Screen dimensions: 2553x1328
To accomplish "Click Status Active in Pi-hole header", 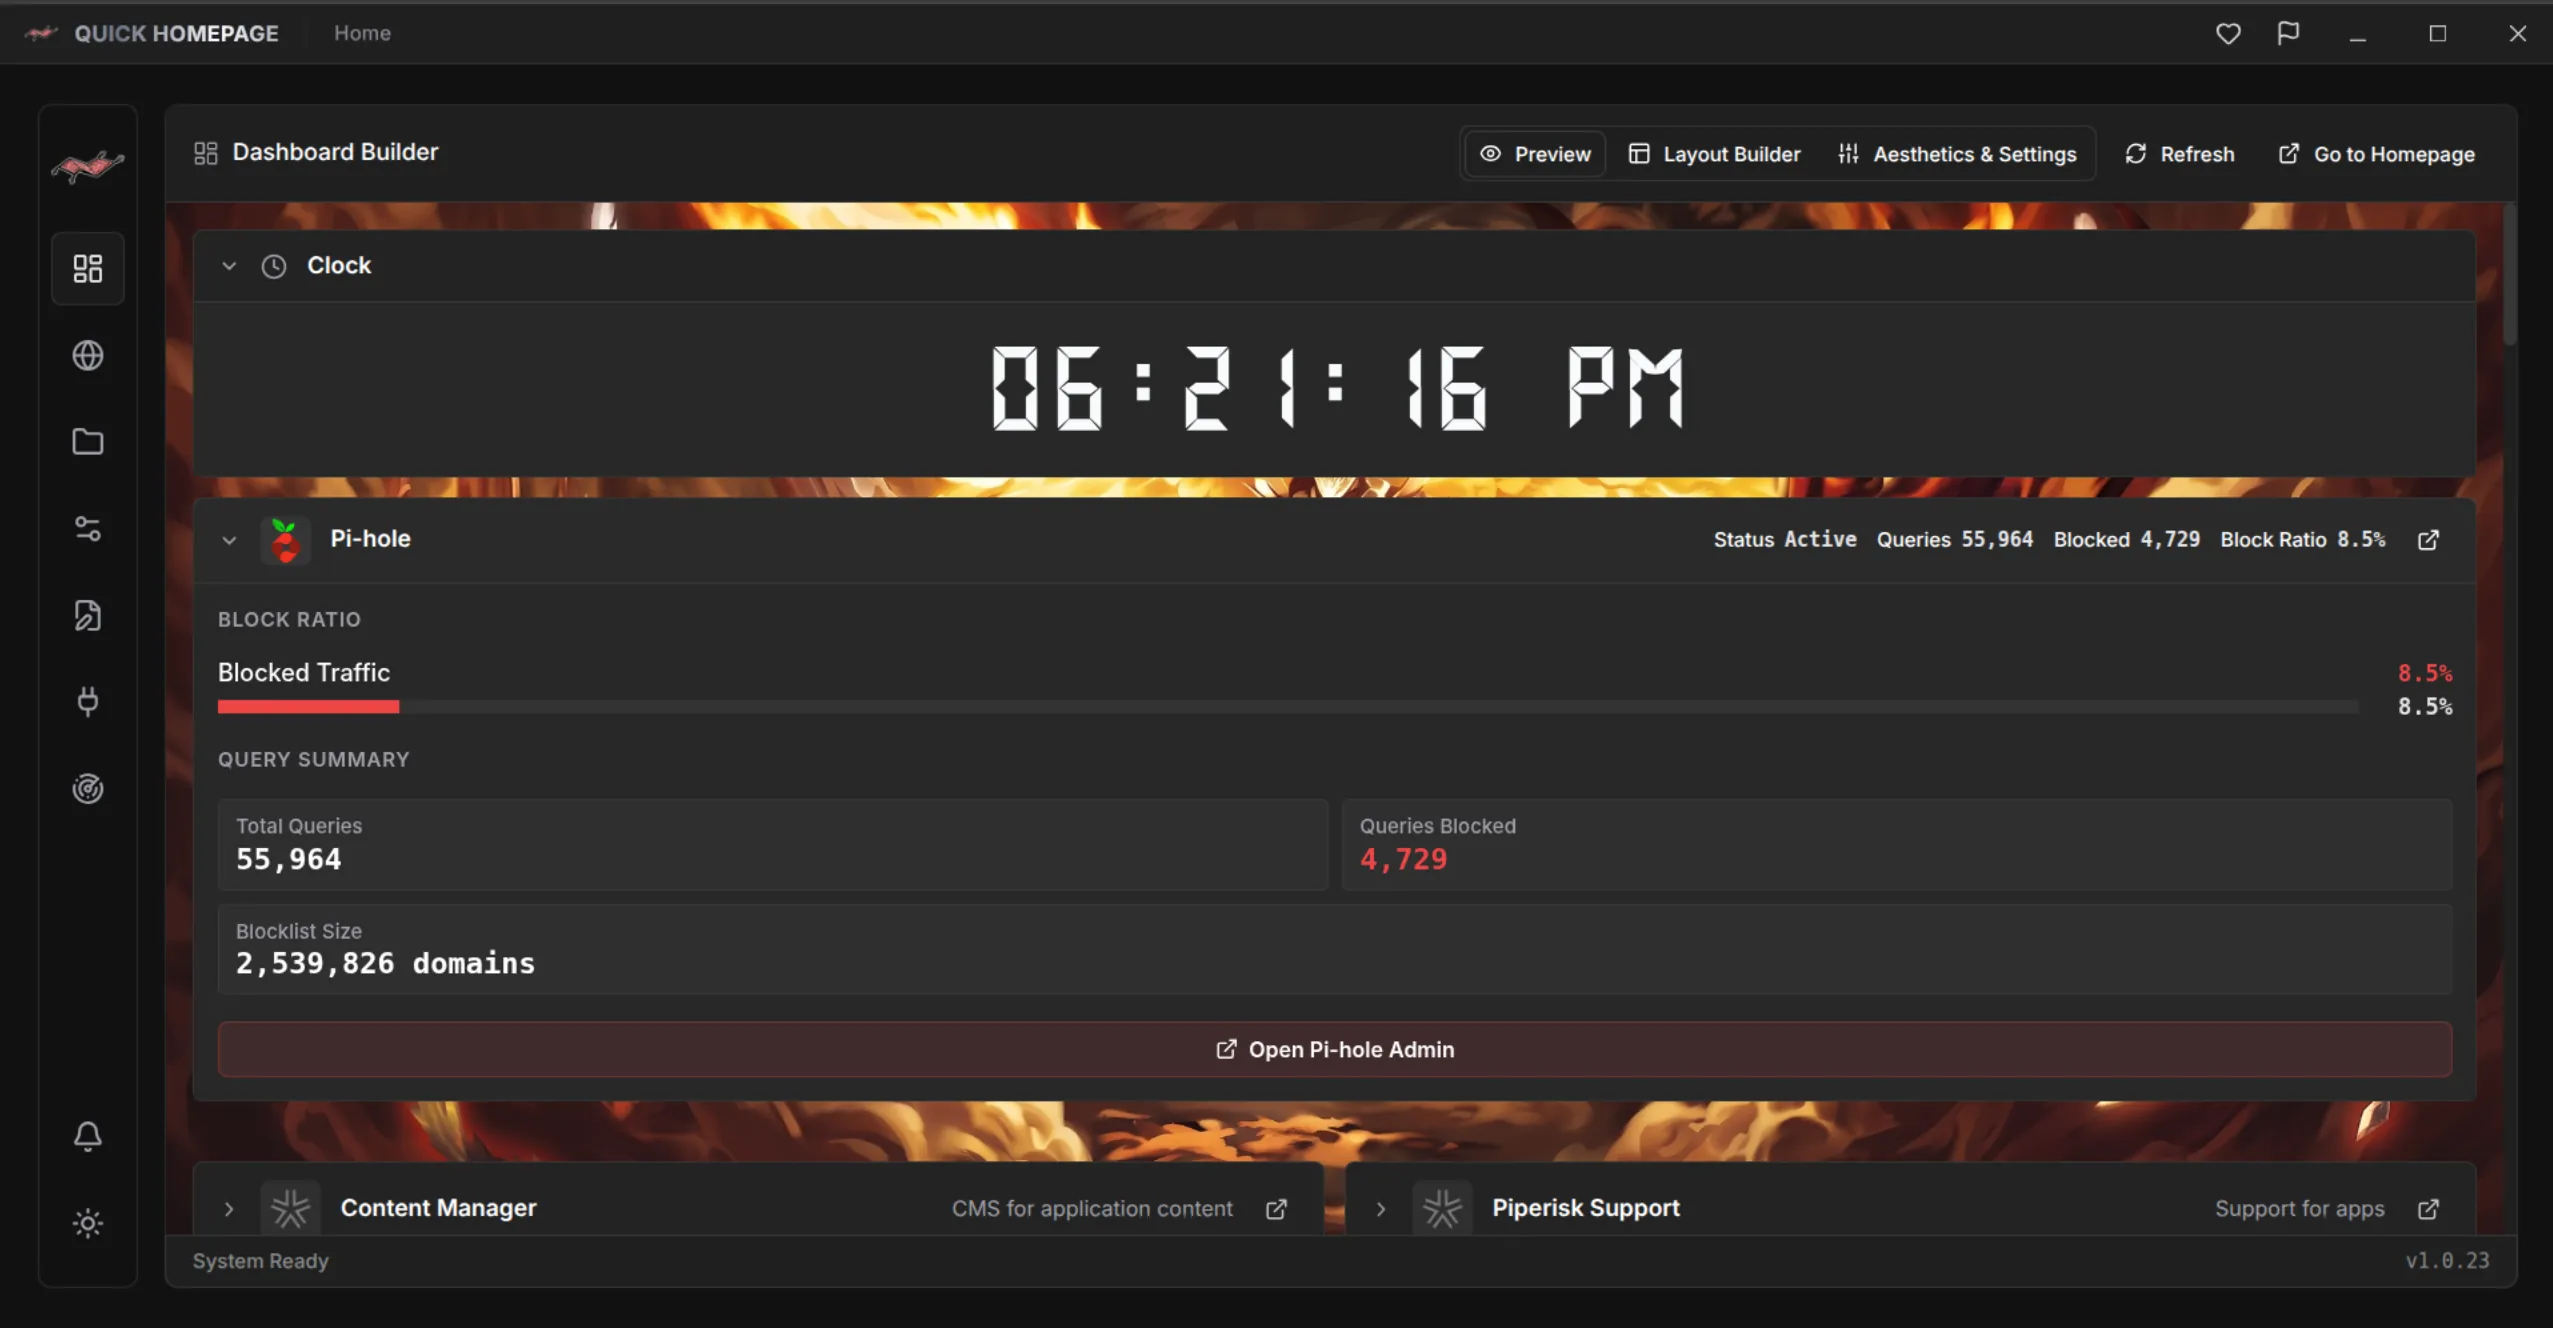I will click(1785, 540).
